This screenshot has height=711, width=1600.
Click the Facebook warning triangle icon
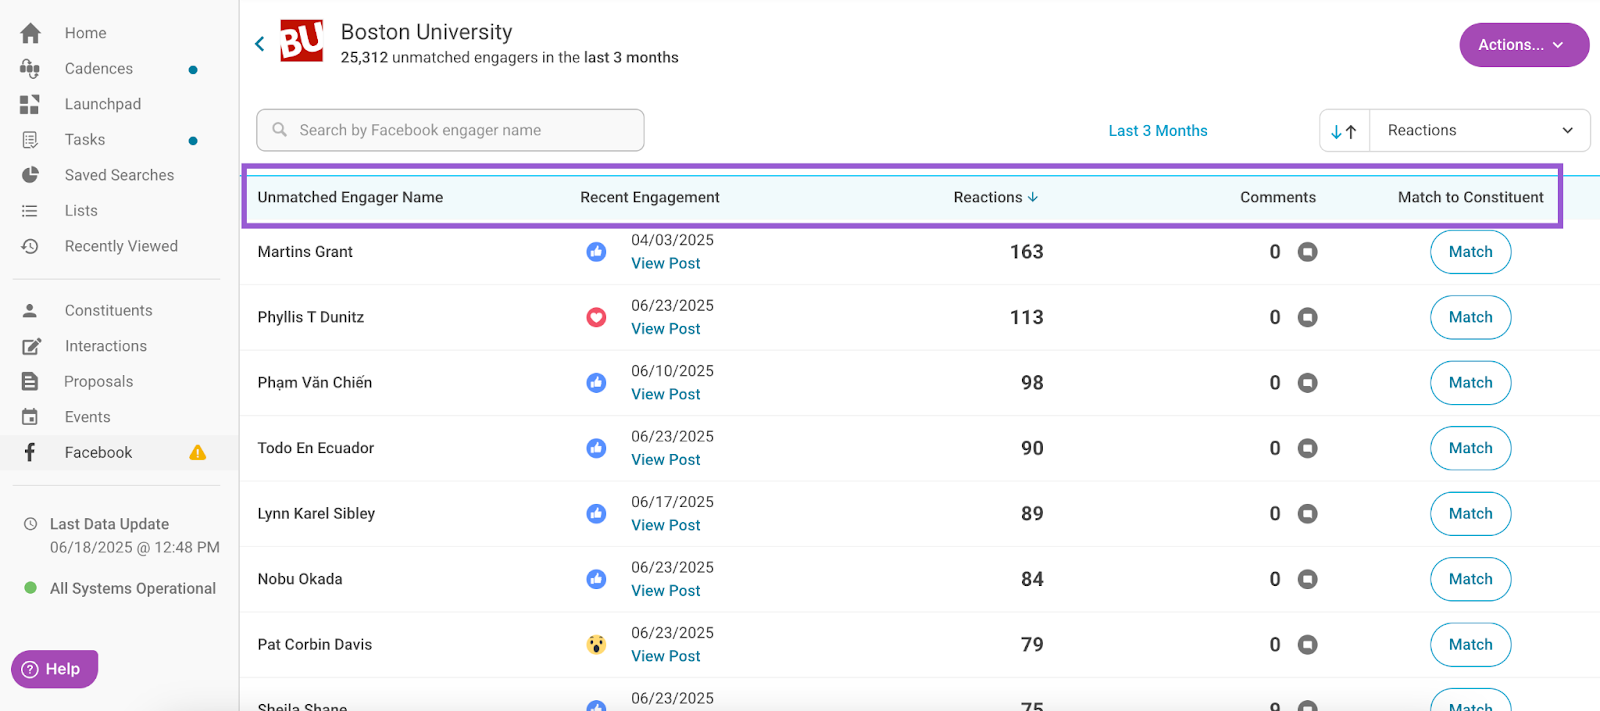pos(198,452)
